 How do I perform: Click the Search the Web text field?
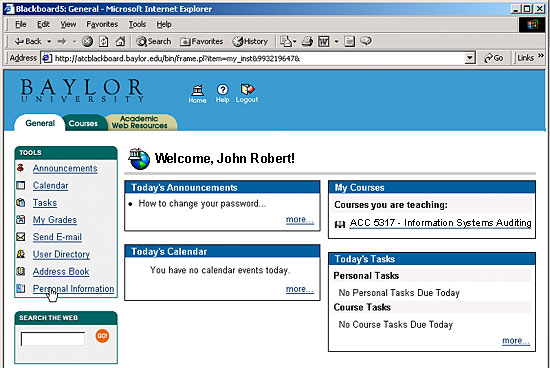pos(53,339)
